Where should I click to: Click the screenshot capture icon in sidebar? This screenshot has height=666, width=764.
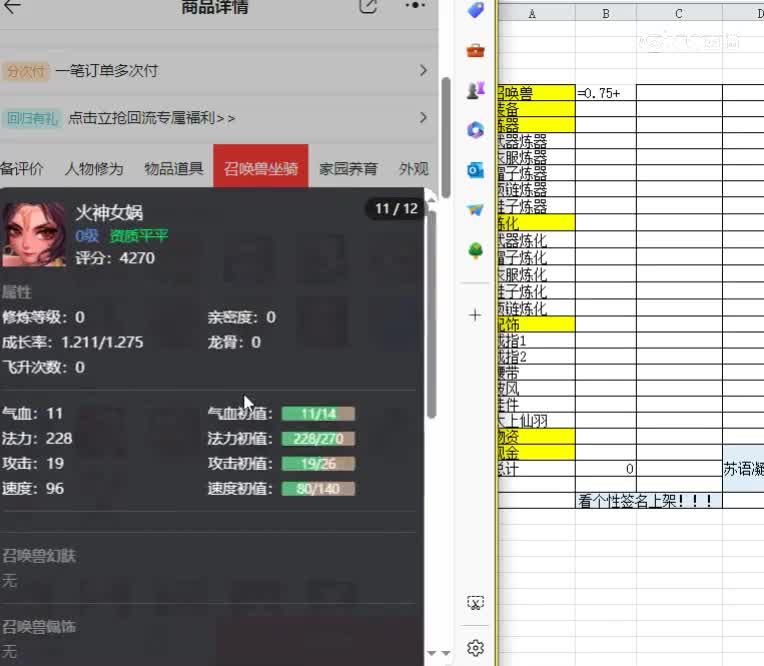pyautogui.click(x=476, y=603)
